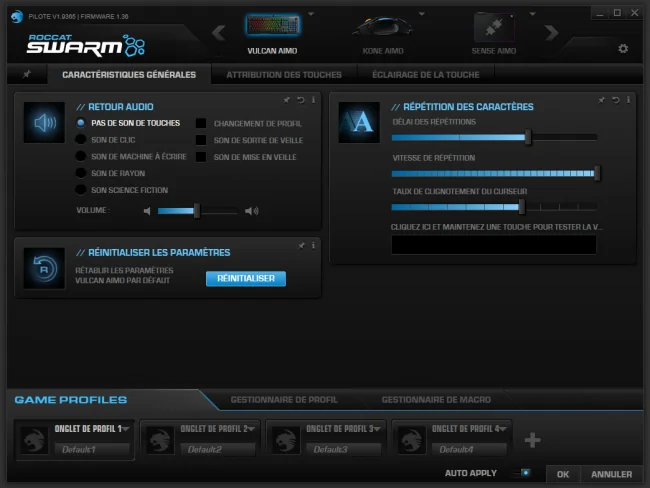Open the dropdown arrow next to Vulcan Aimo
The height and width of the screenshot is (488, 650).
311,14
